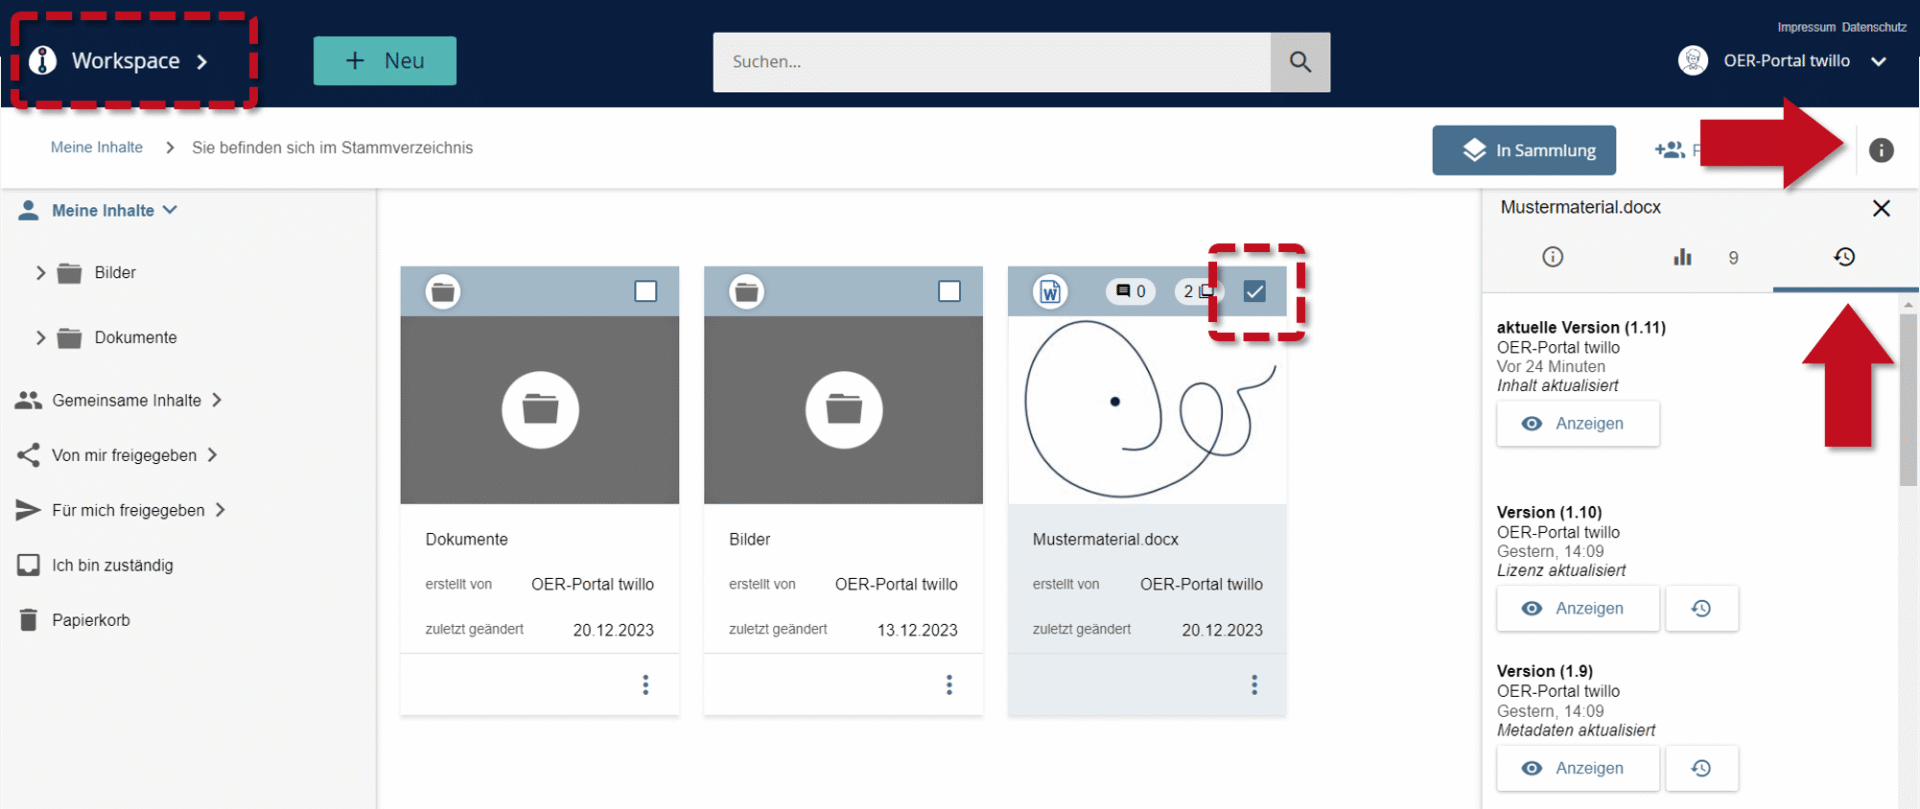Restore Version 1.10 via history icon
Viewport: 1920px width, 809px height.
coord(1701,608)
